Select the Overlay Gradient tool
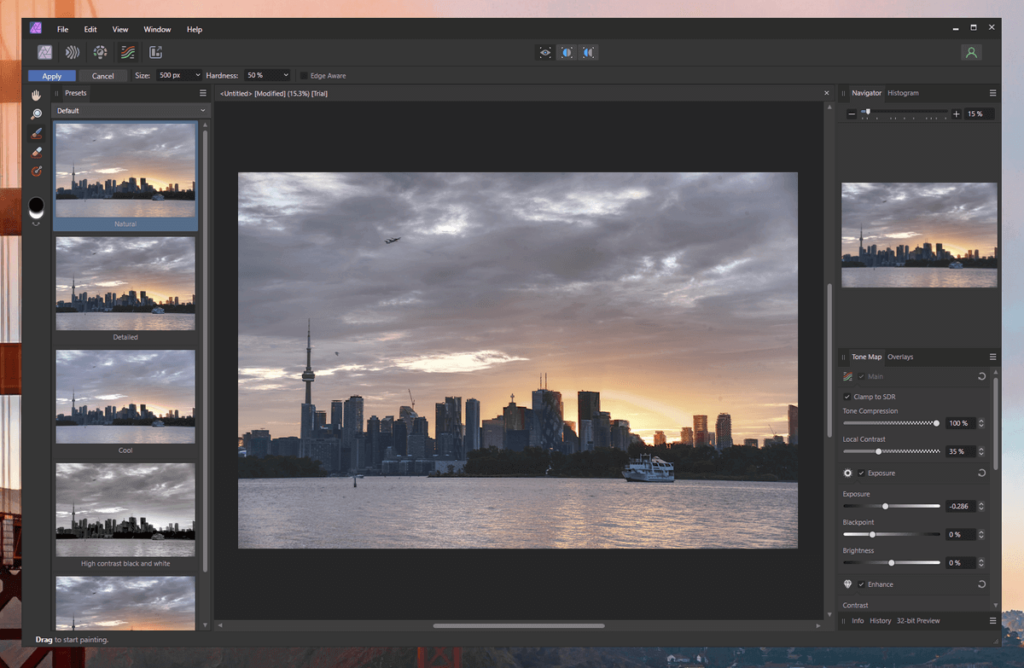 (x=36, y=171)
